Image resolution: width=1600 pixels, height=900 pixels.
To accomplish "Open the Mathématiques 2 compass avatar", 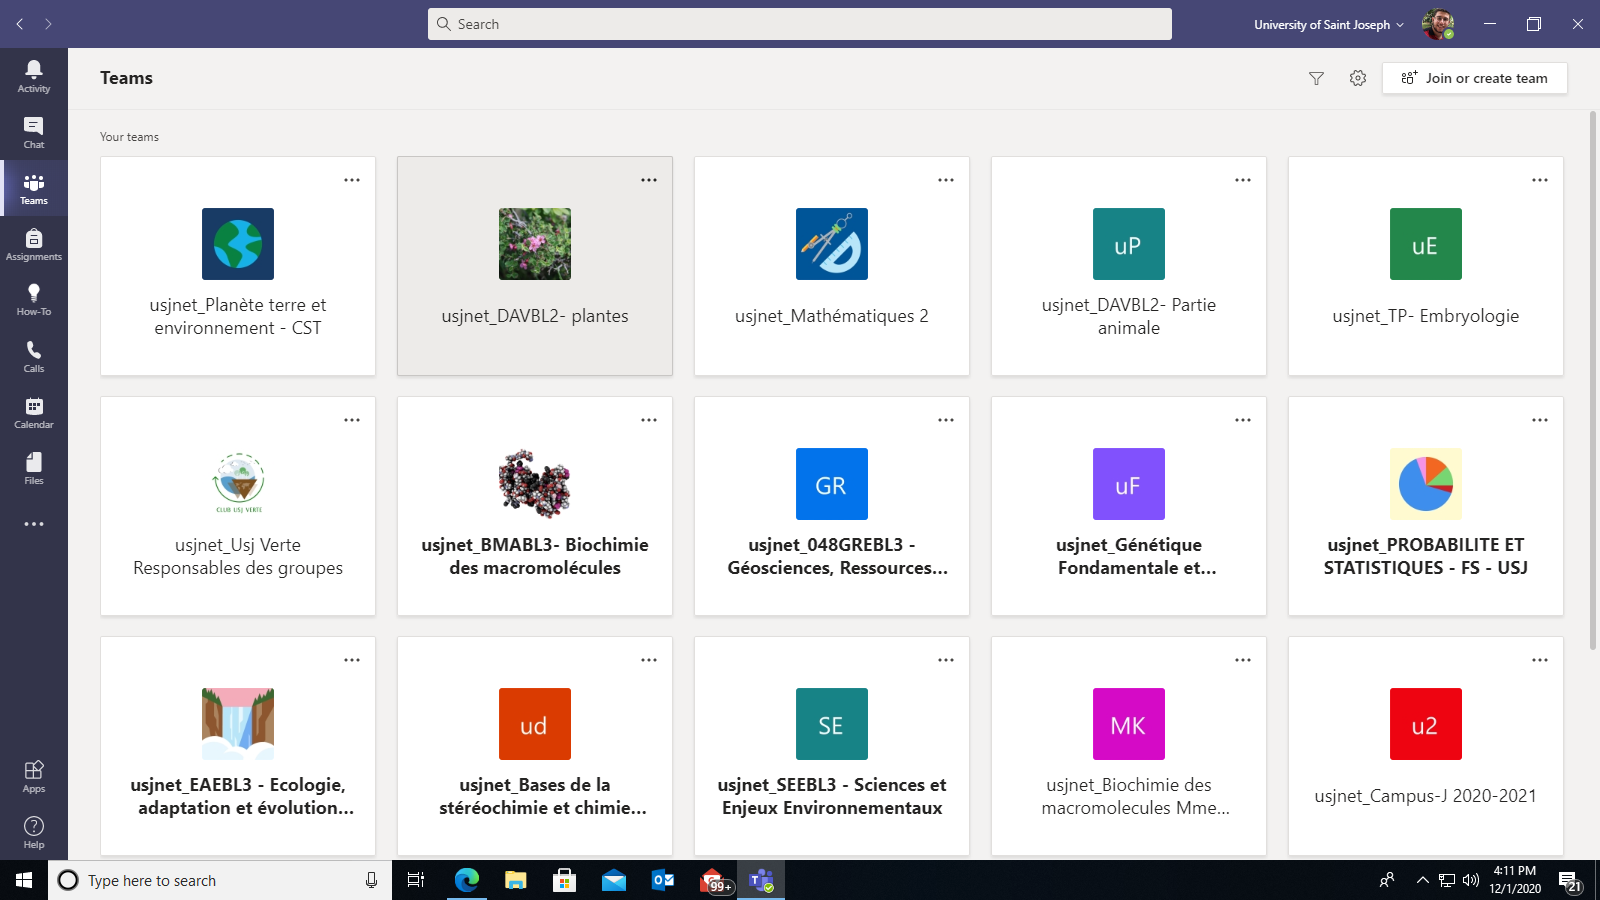I will (832, 244).
